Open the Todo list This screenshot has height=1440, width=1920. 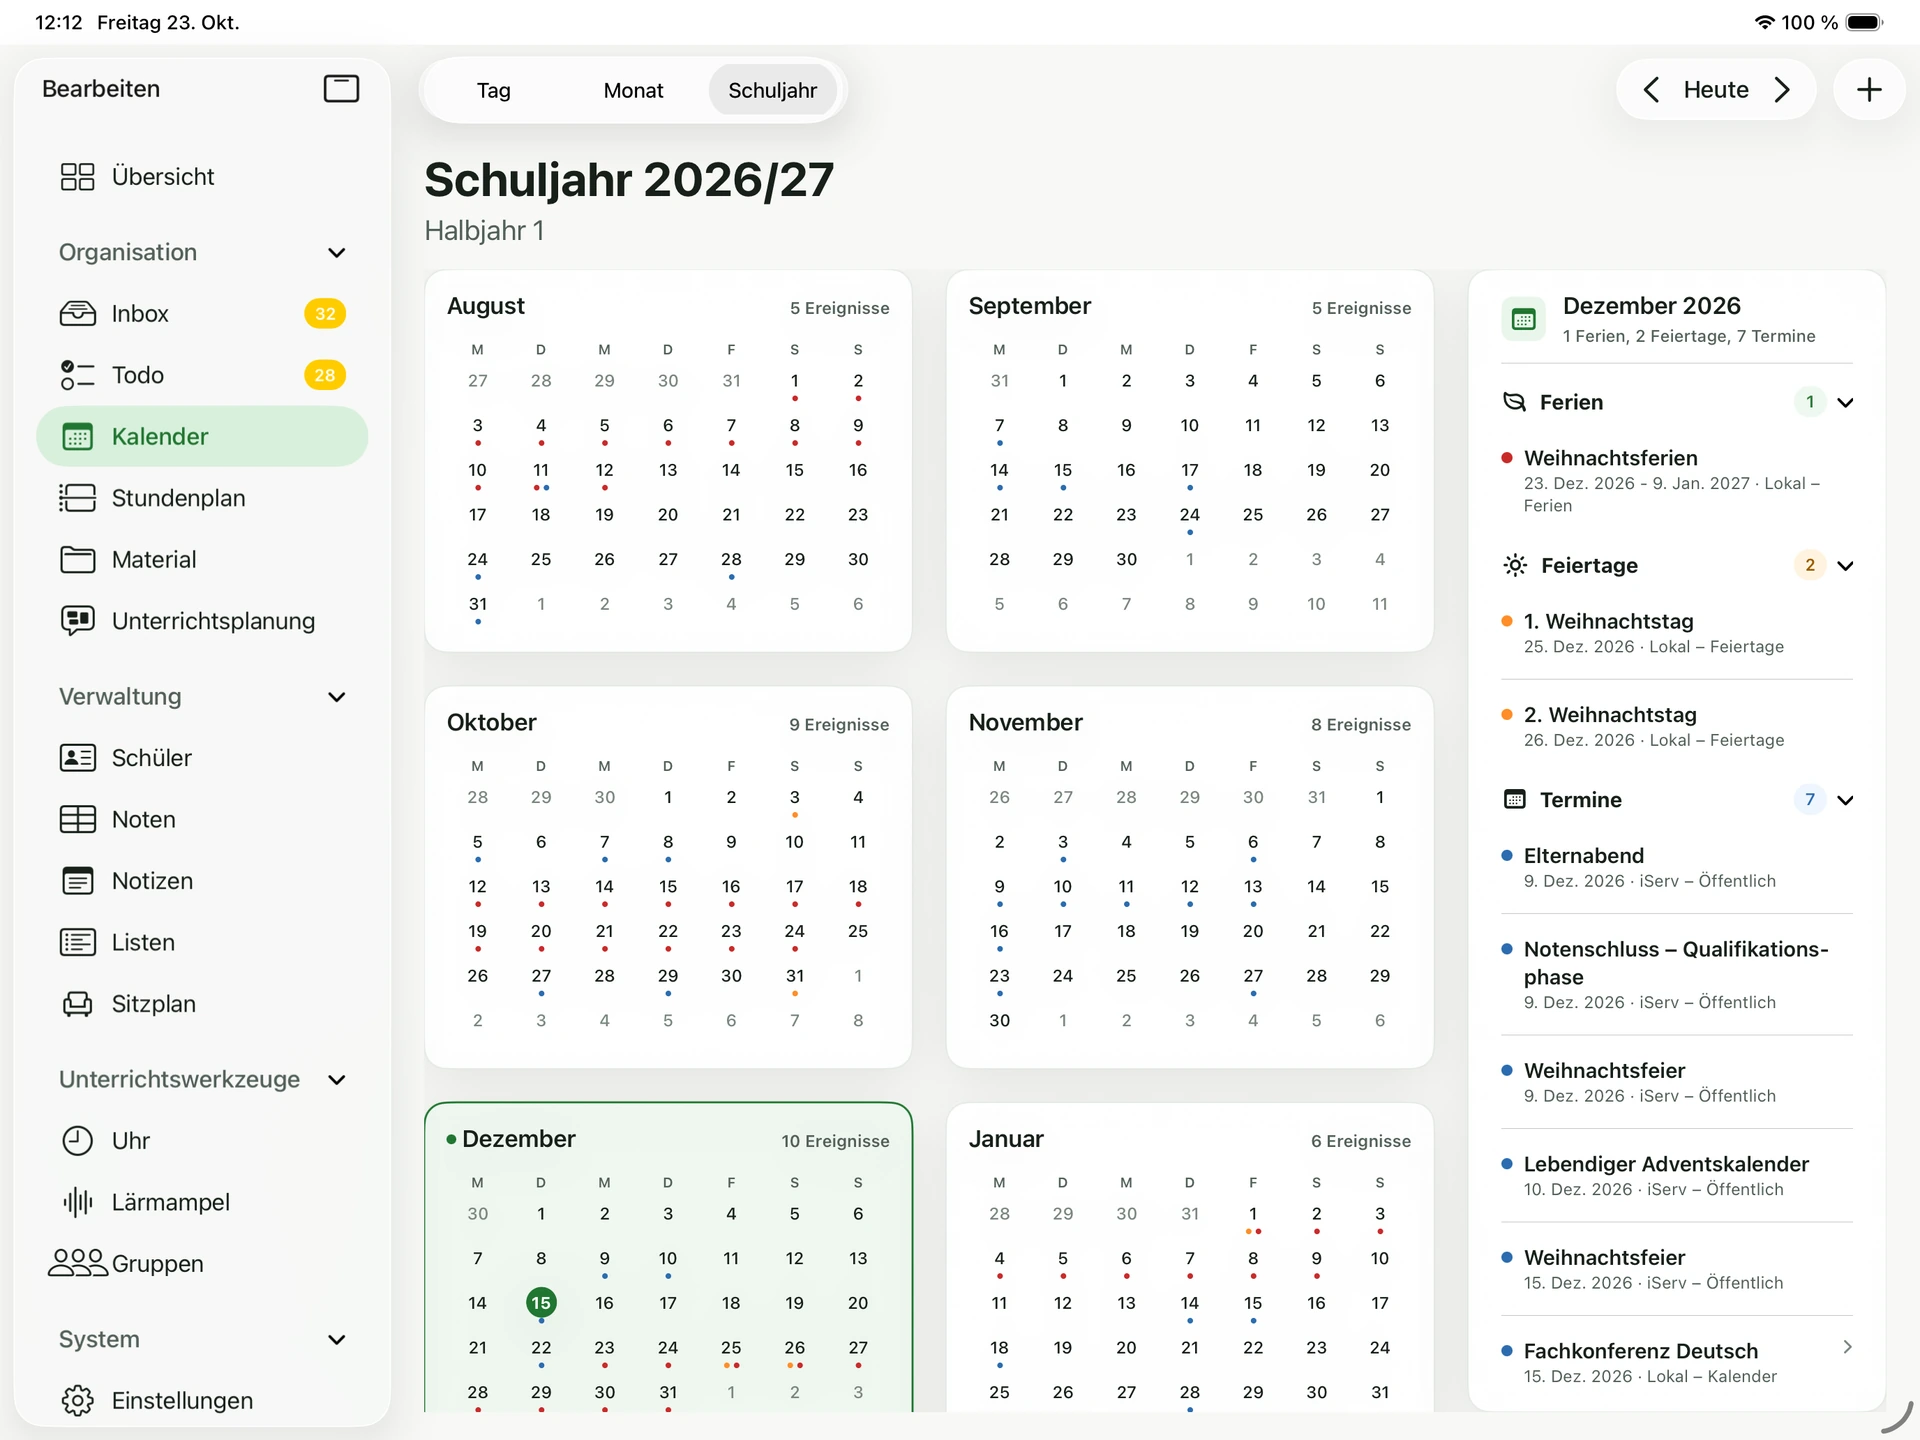202,375
